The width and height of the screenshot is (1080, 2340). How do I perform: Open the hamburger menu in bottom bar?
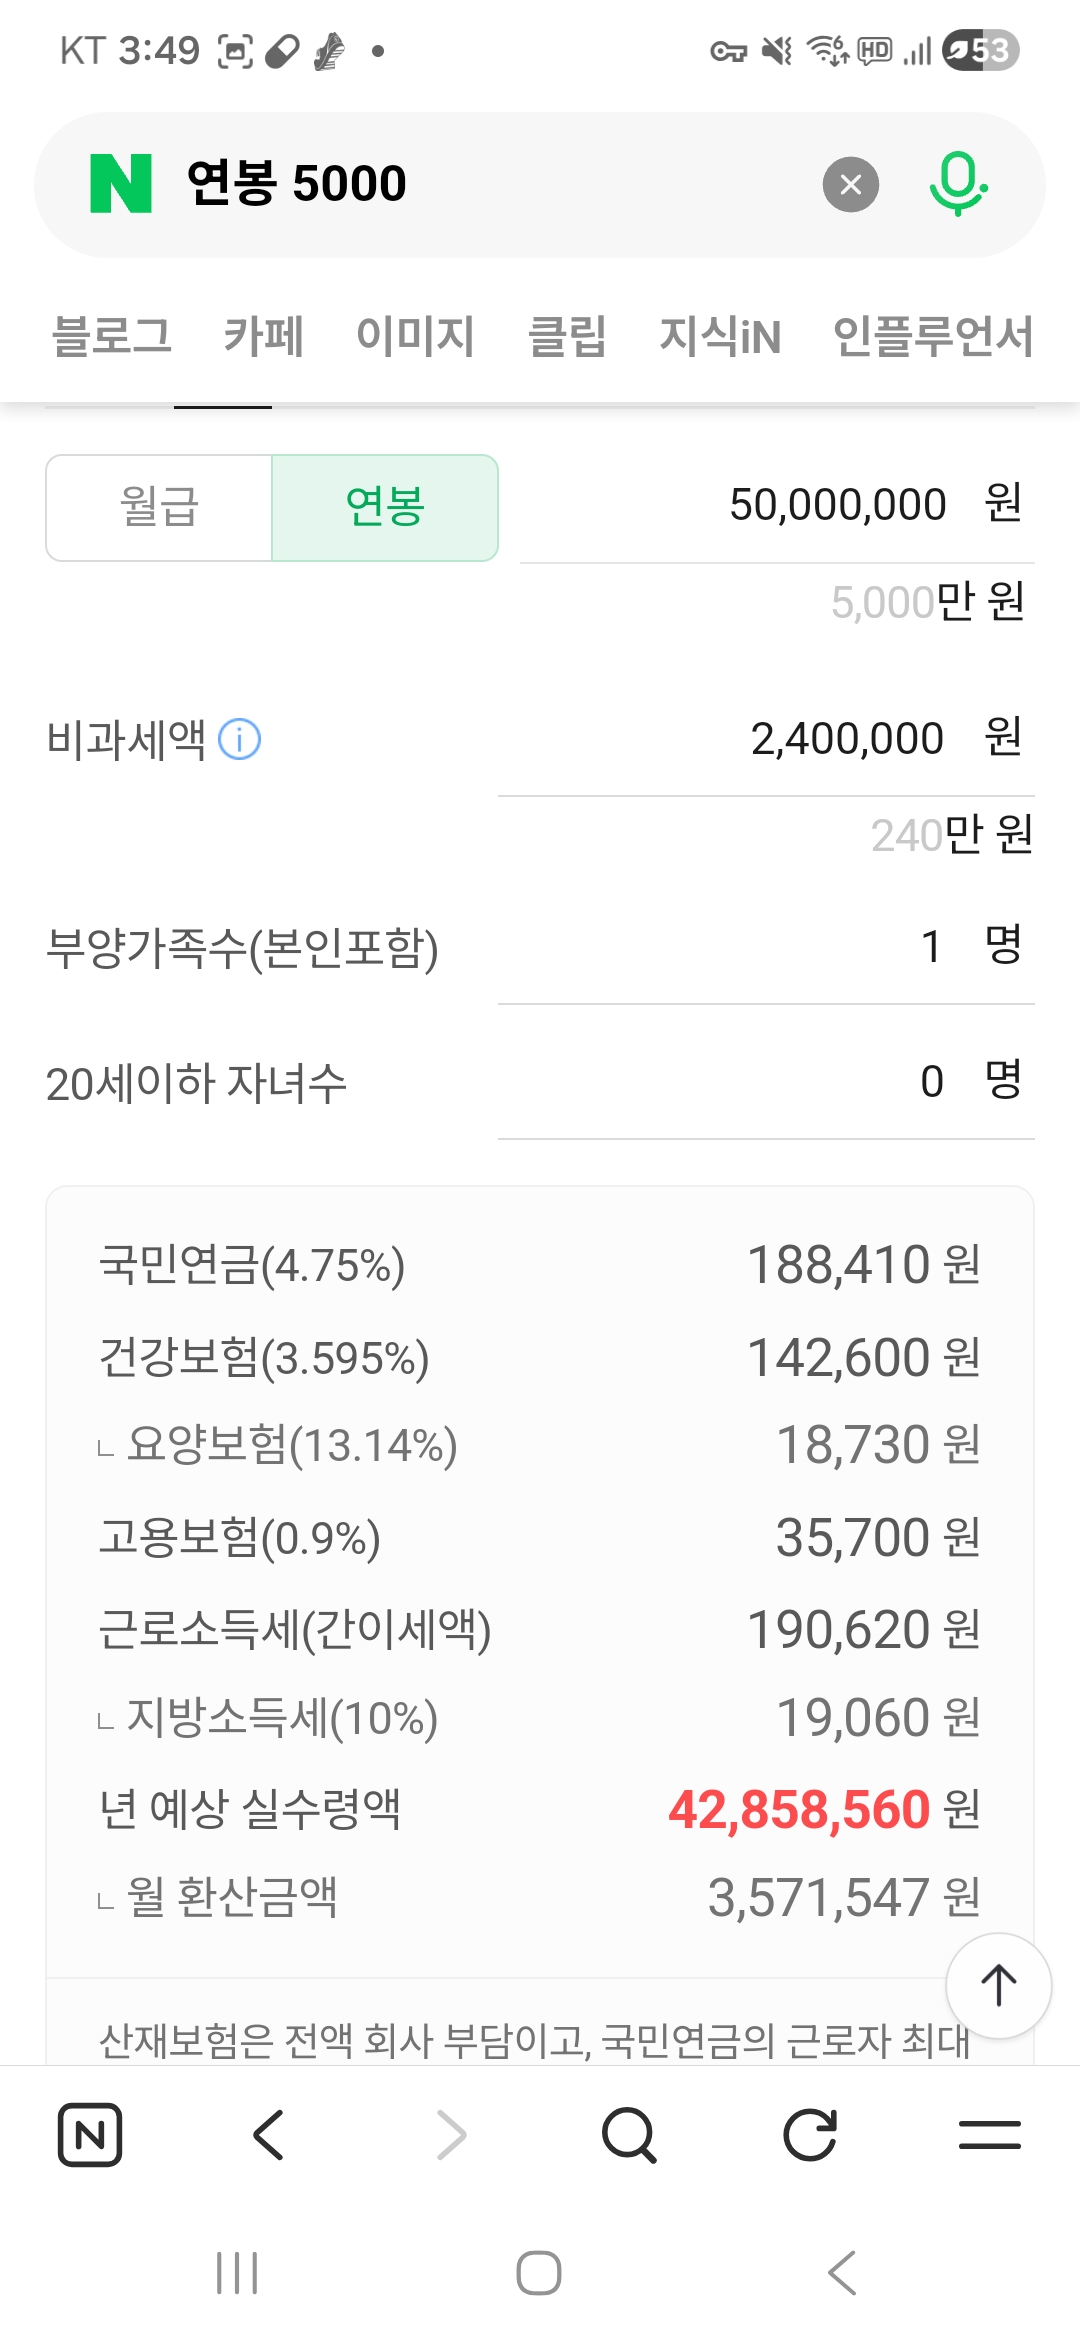[989, 2135]
